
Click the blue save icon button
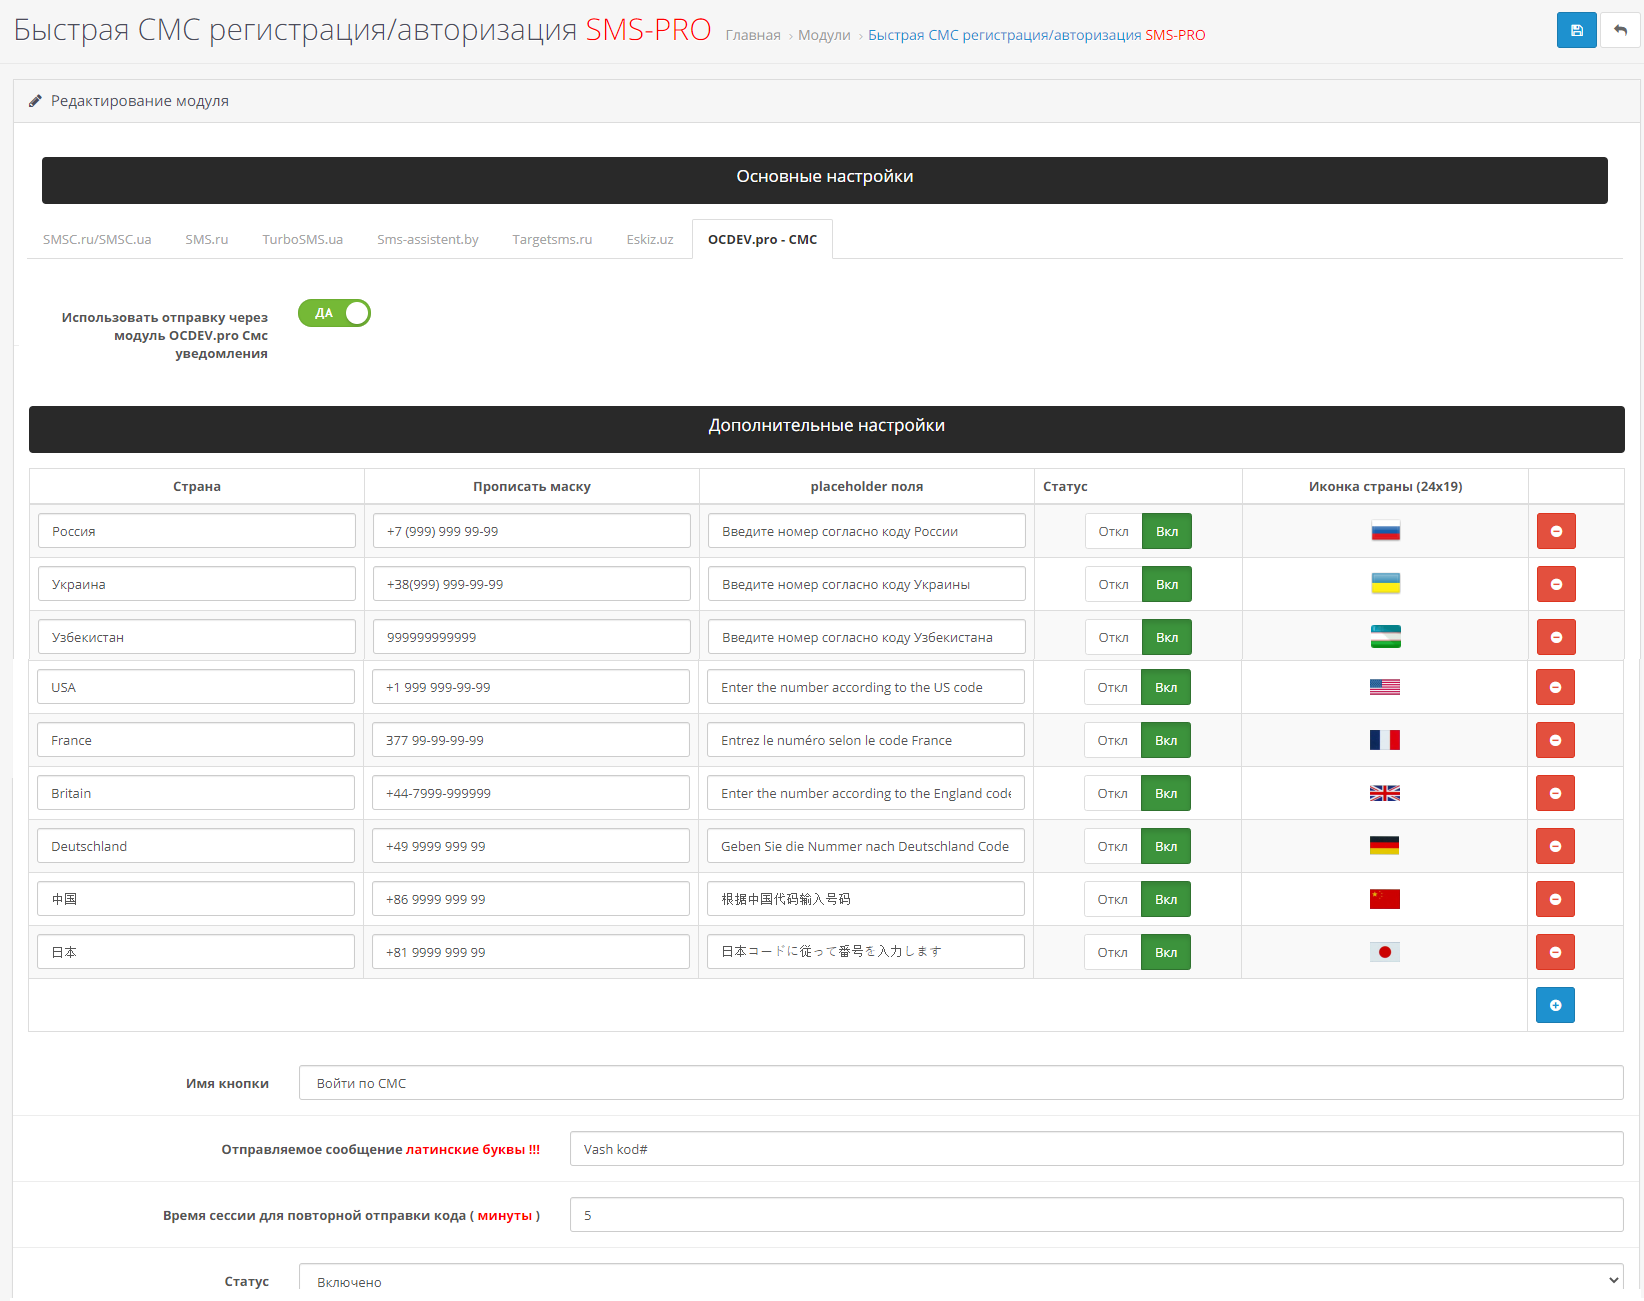(1576, 30)
